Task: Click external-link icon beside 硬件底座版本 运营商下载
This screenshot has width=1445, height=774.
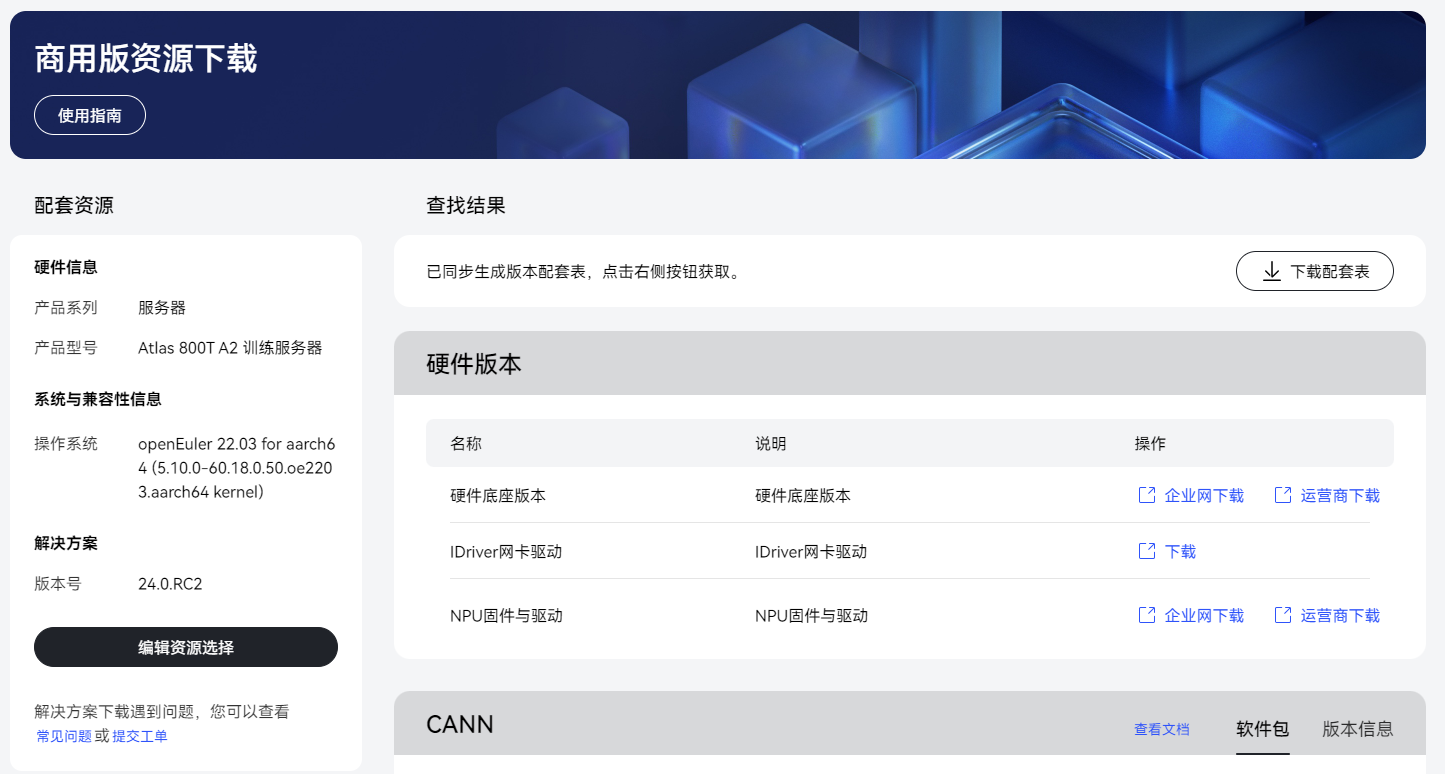Action: [x=1283, y=495]
